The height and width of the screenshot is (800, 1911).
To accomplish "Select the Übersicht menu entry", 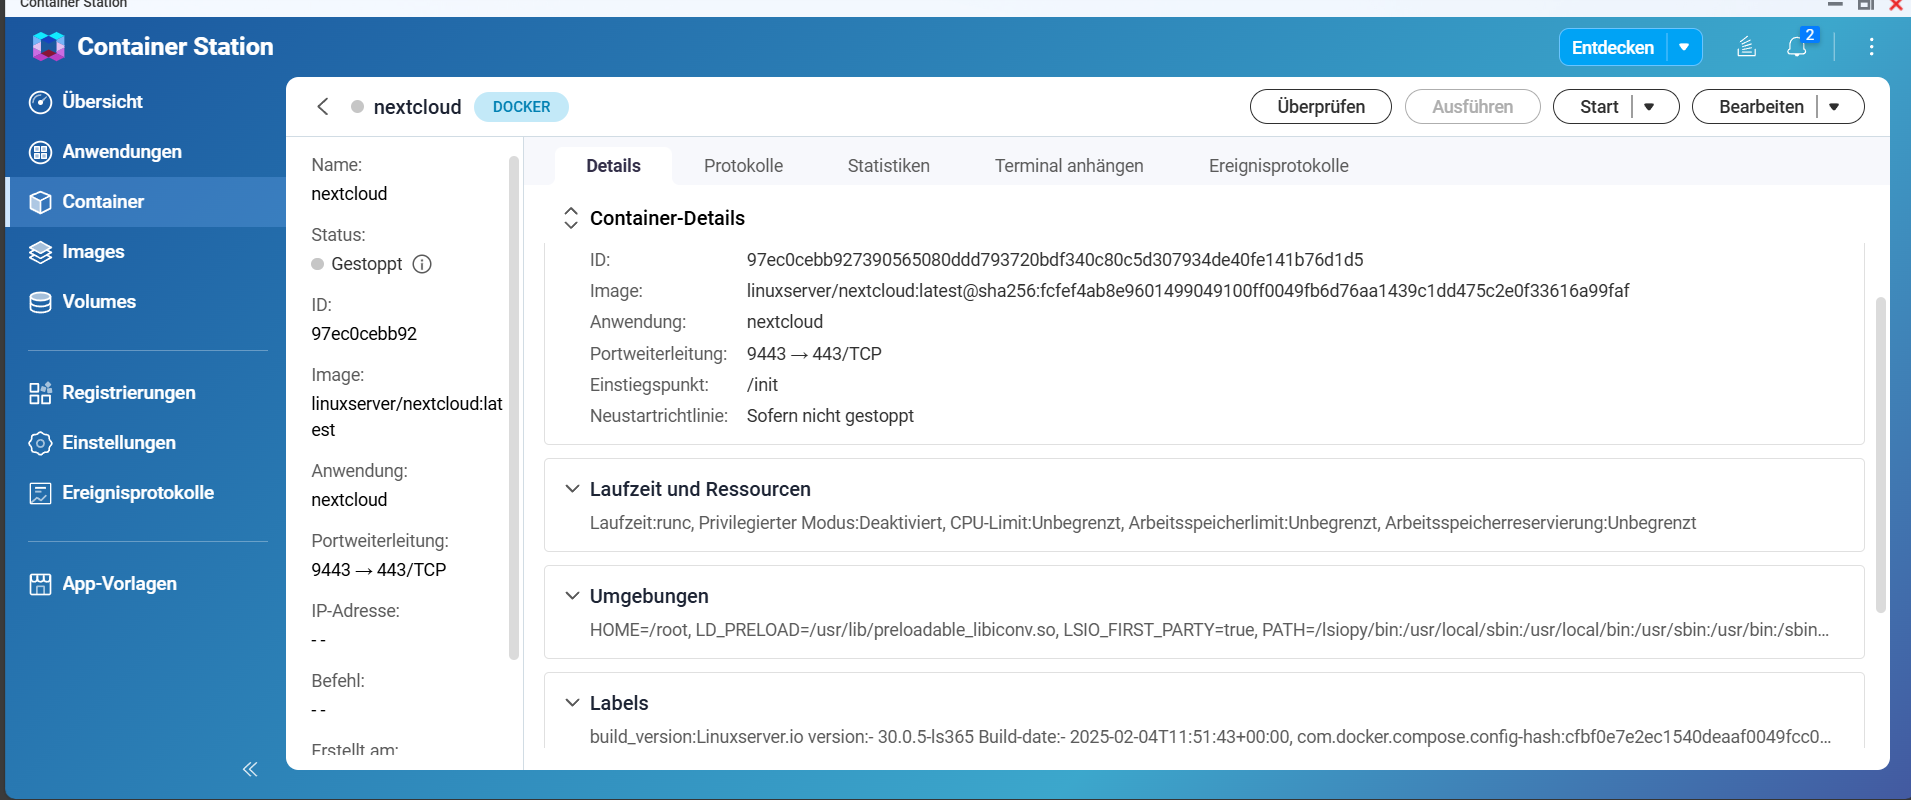I will pyautogui.click(x=146, y=102).
